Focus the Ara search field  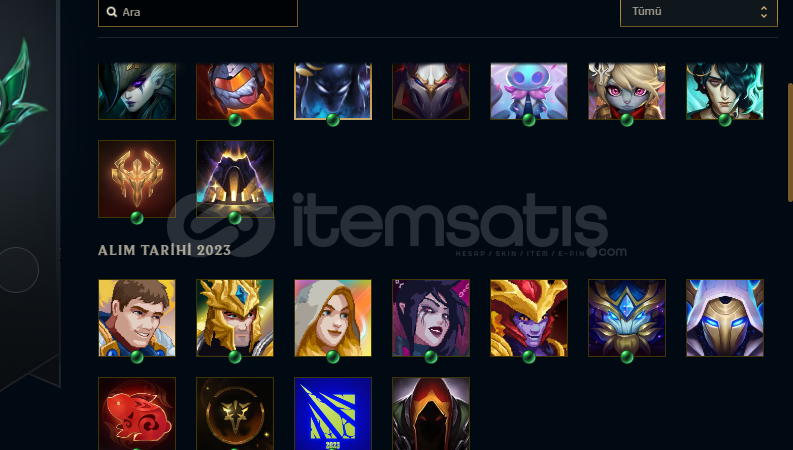[198, 12]
